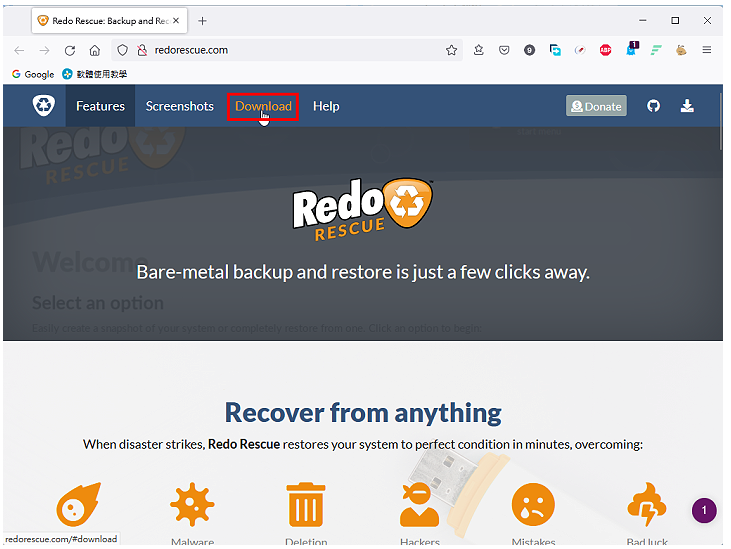Open the Download section in the navbar
The width and height of the screenshot is (731, 549).
pos(263,107)
